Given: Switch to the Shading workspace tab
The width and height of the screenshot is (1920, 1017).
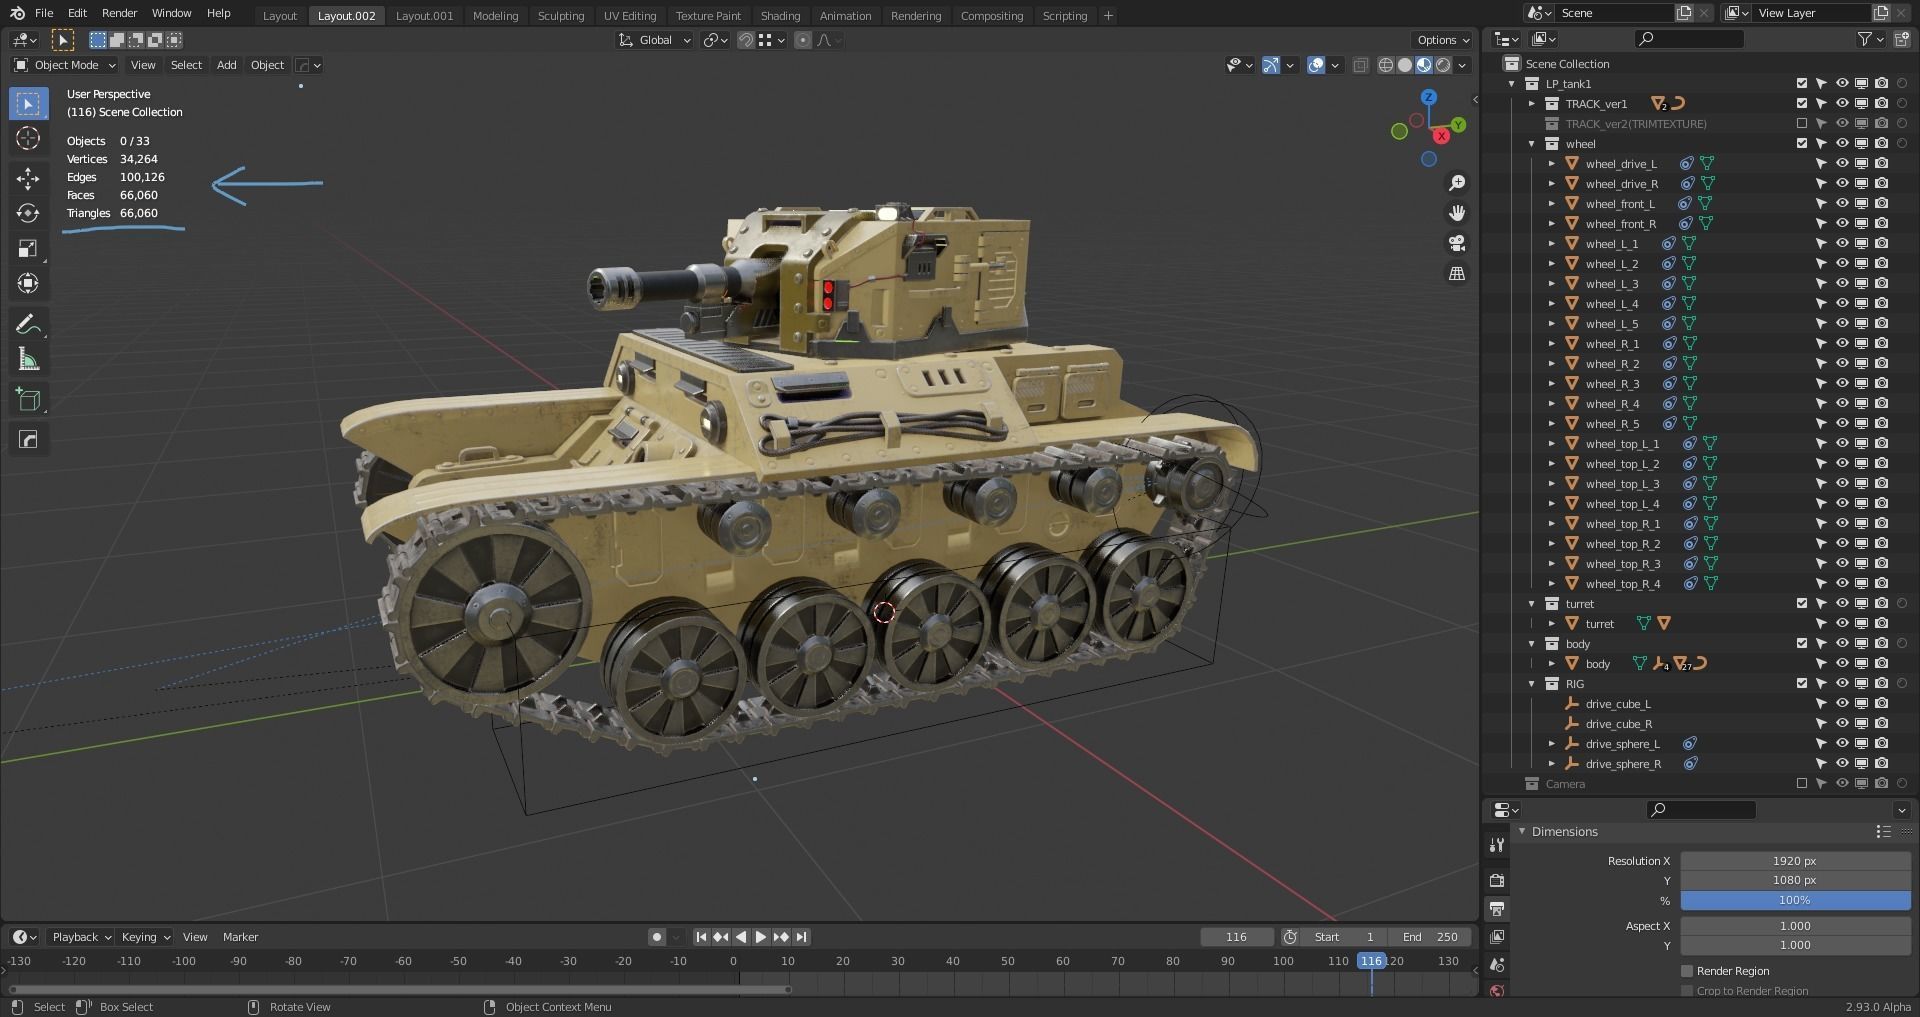Looking at the screenshot, I should point(780,16).
